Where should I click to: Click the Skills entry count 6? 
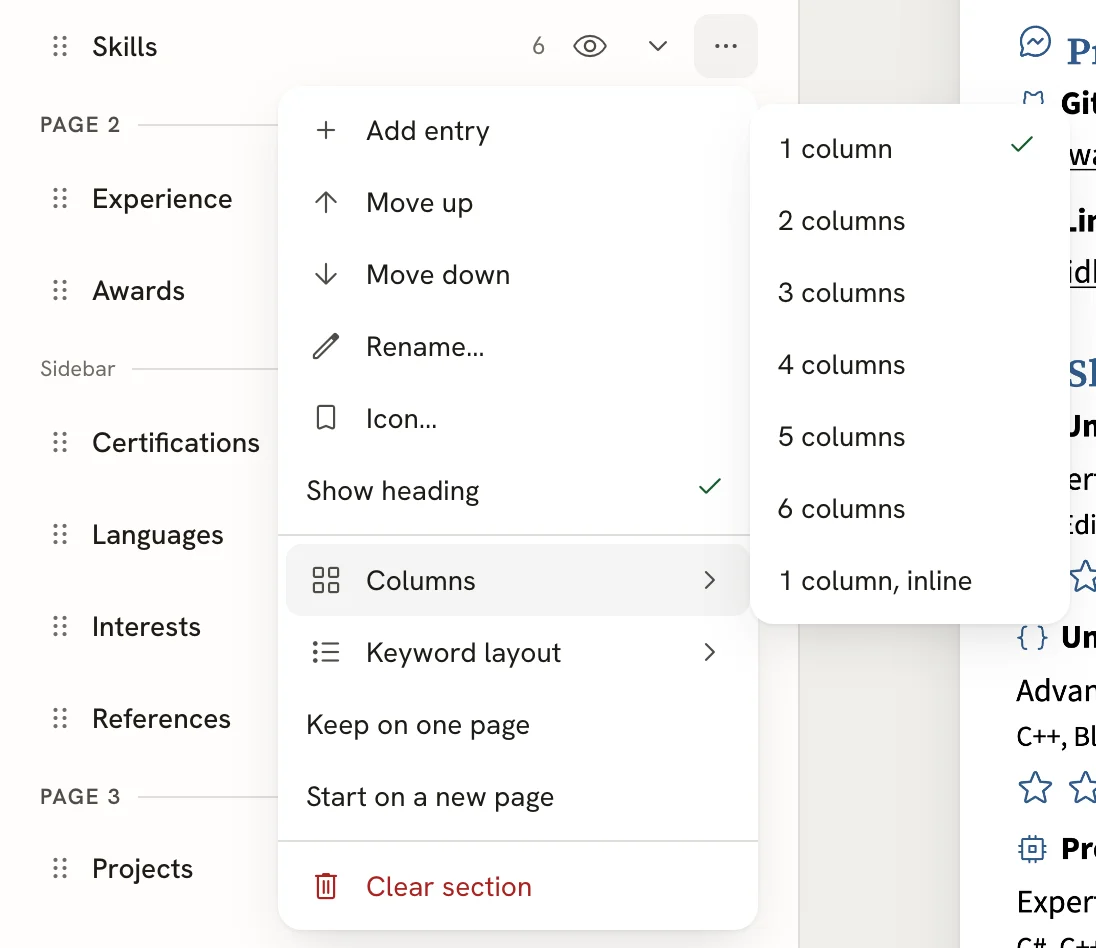[538, 46]
